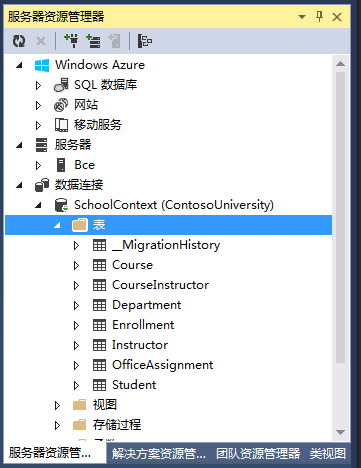Click the 数据连接 database icon
This screenshot has width=361, height=468.
[x=42, y=185]
